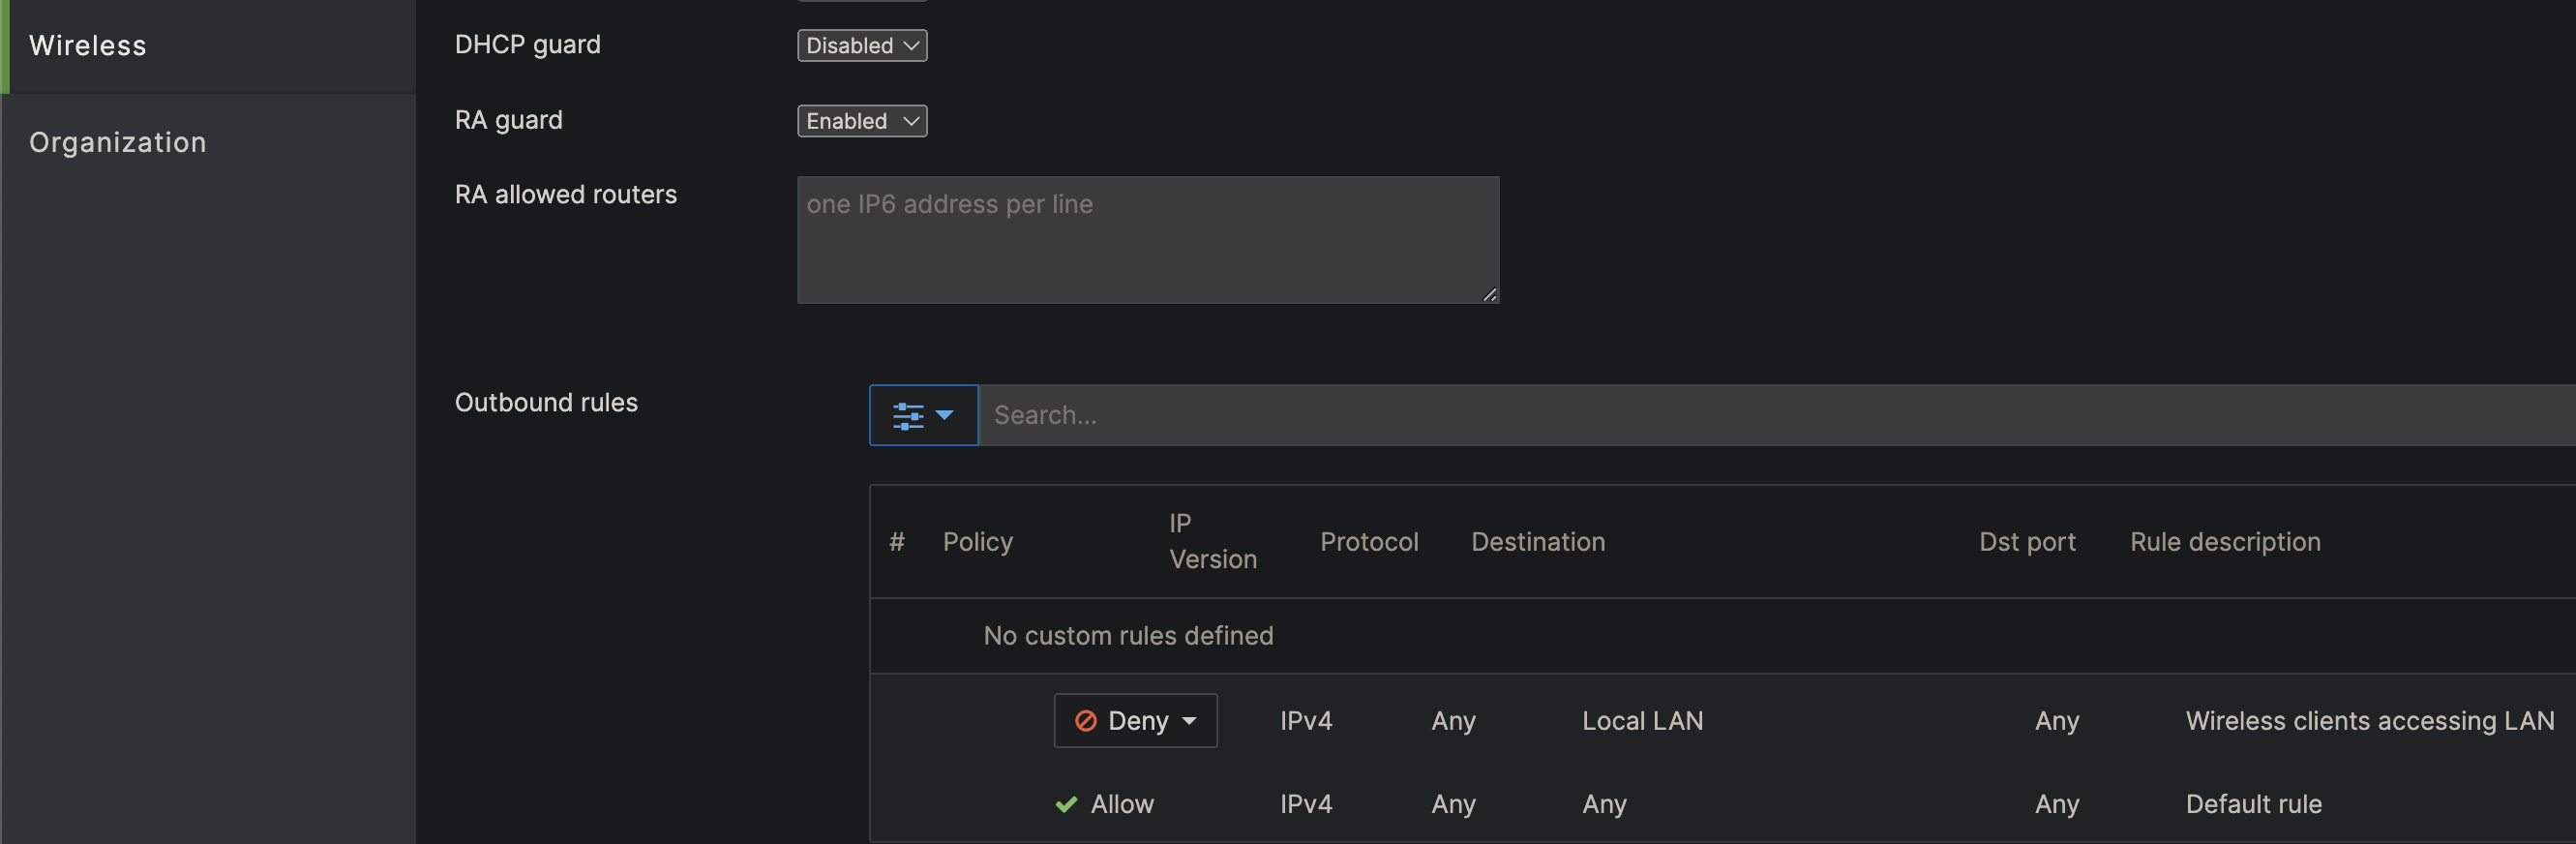Viewport: 2576px width, 844px height.
Task: Select Wireless in the sidebar
Action: (x=88, y=46)
